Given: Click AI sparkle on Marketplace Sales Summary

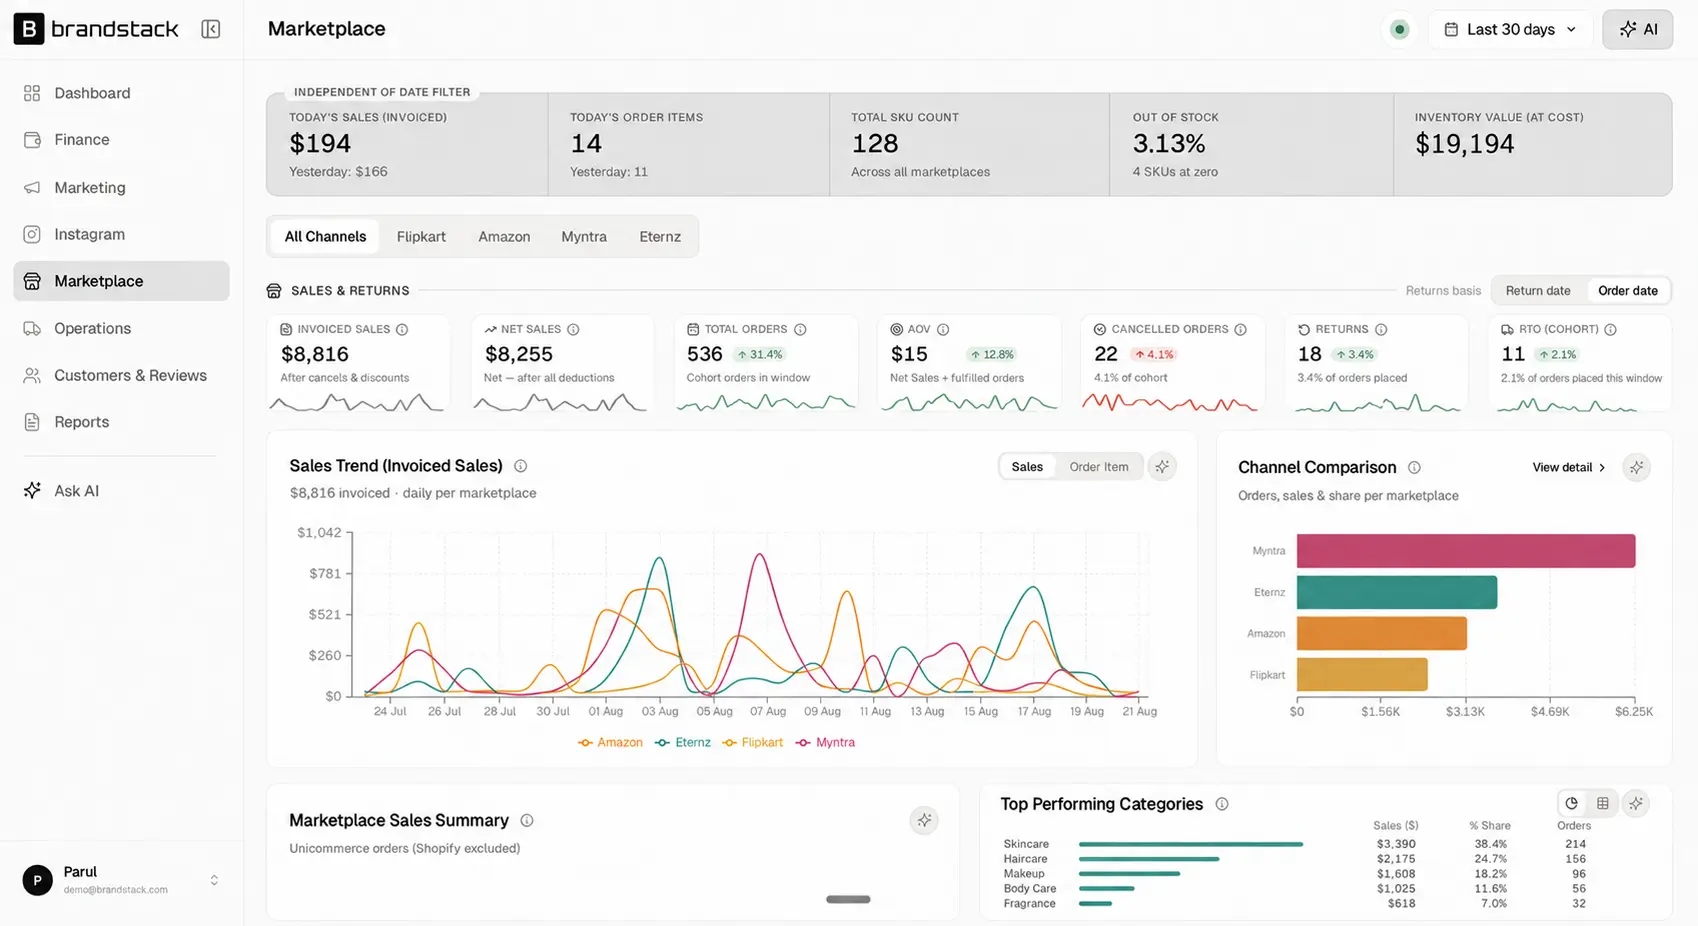Looking at the screenshot, I should pos(924,821).
